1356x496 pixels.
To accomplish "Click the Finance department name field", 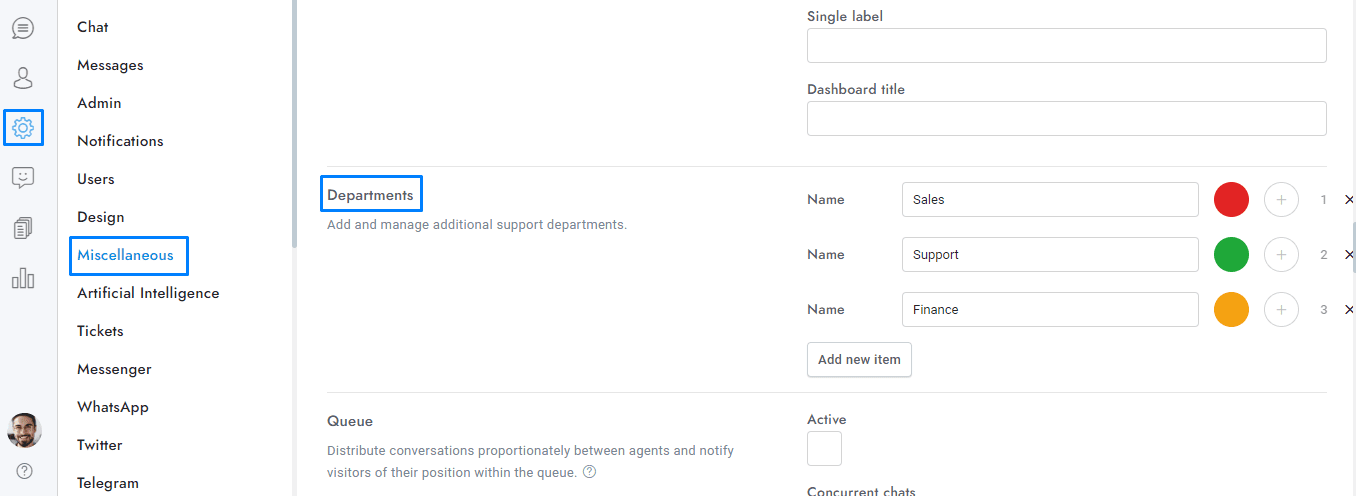I will (x=1049, y=310).
